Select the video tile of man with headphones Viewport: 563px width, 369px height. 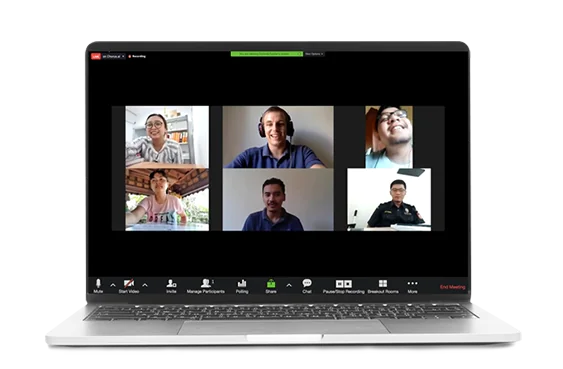(278, 137)
